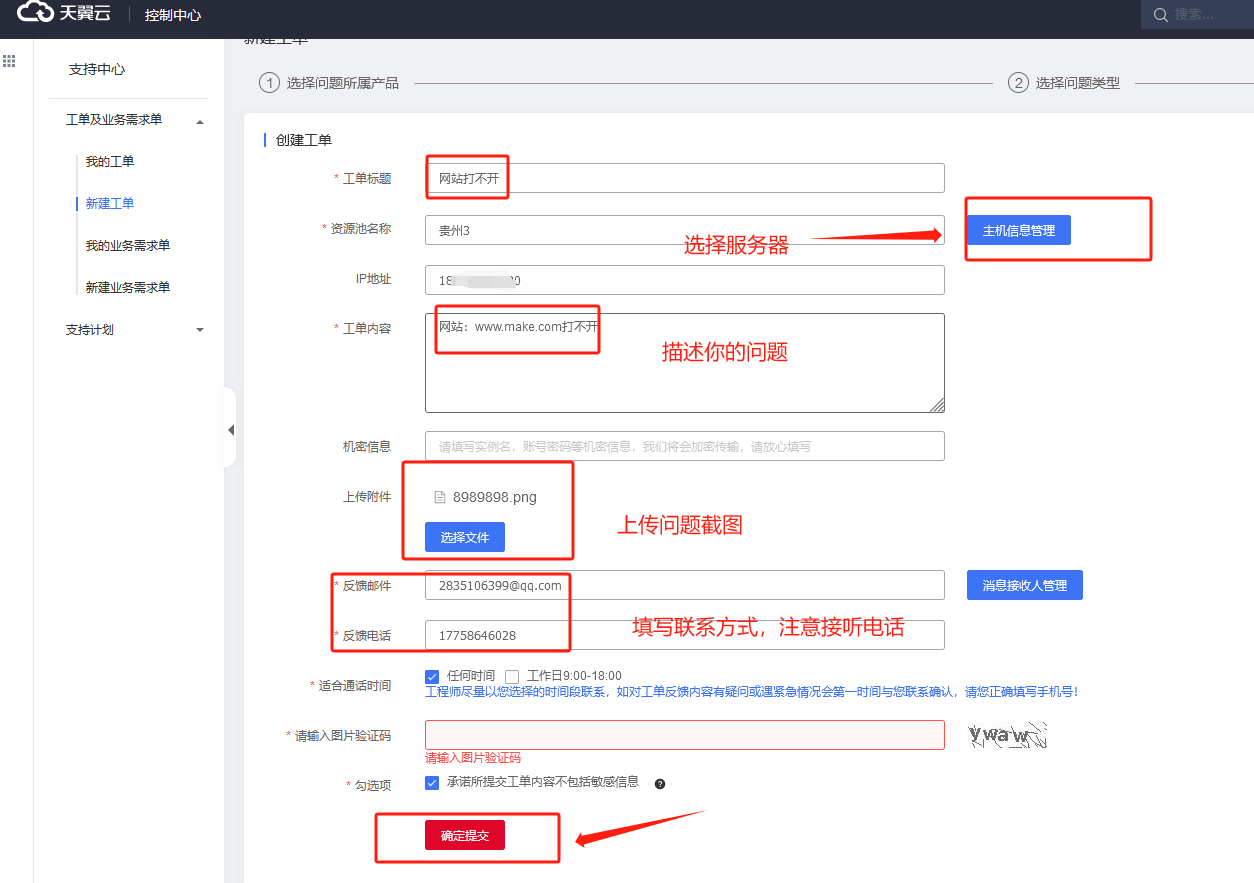Click the help question mark icon
Screen dimensions: 1254x883
tap(660, 783)
